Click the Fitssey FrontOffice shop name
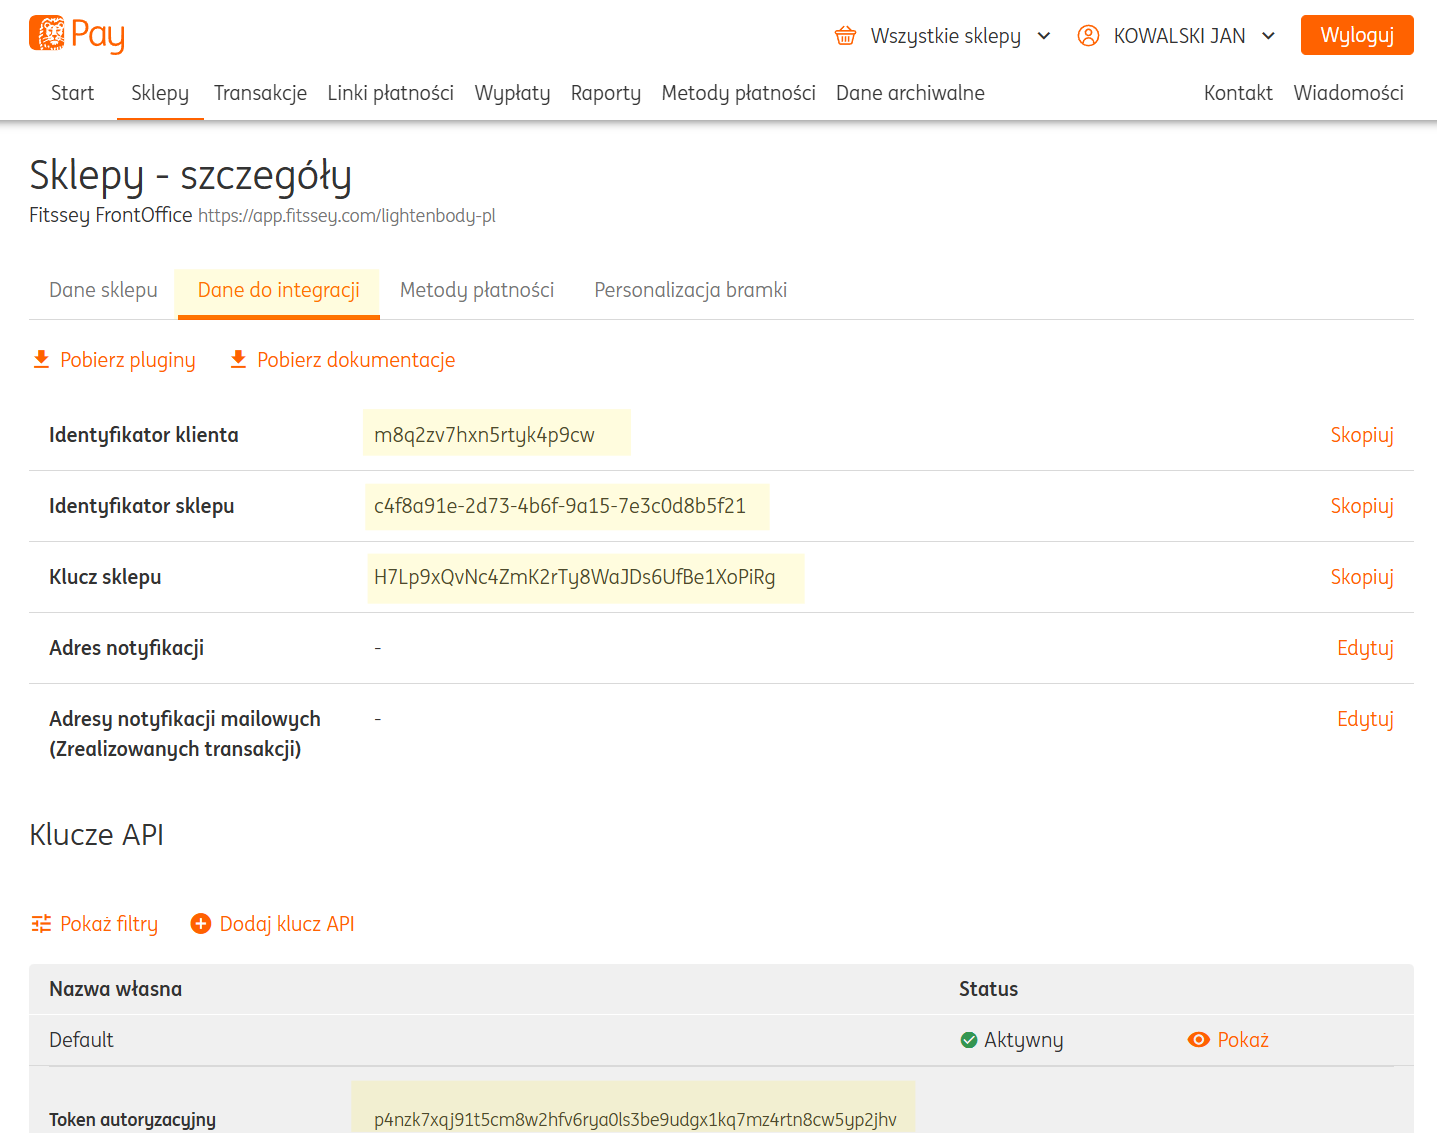Image resolution: width=1437 pixels, height=1133 pixels. (x=110, y=215)
